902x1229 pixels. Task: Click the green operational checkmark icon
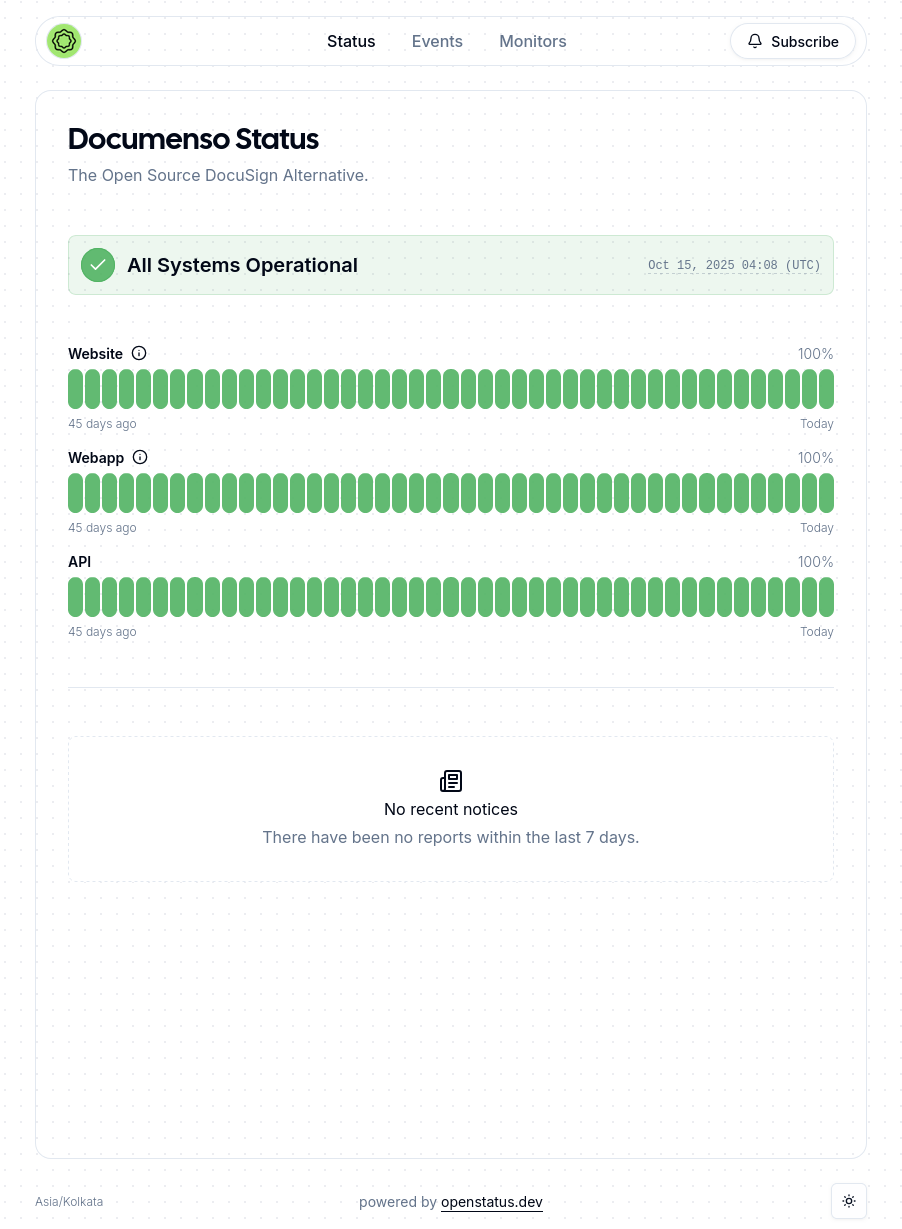(98, 265)
